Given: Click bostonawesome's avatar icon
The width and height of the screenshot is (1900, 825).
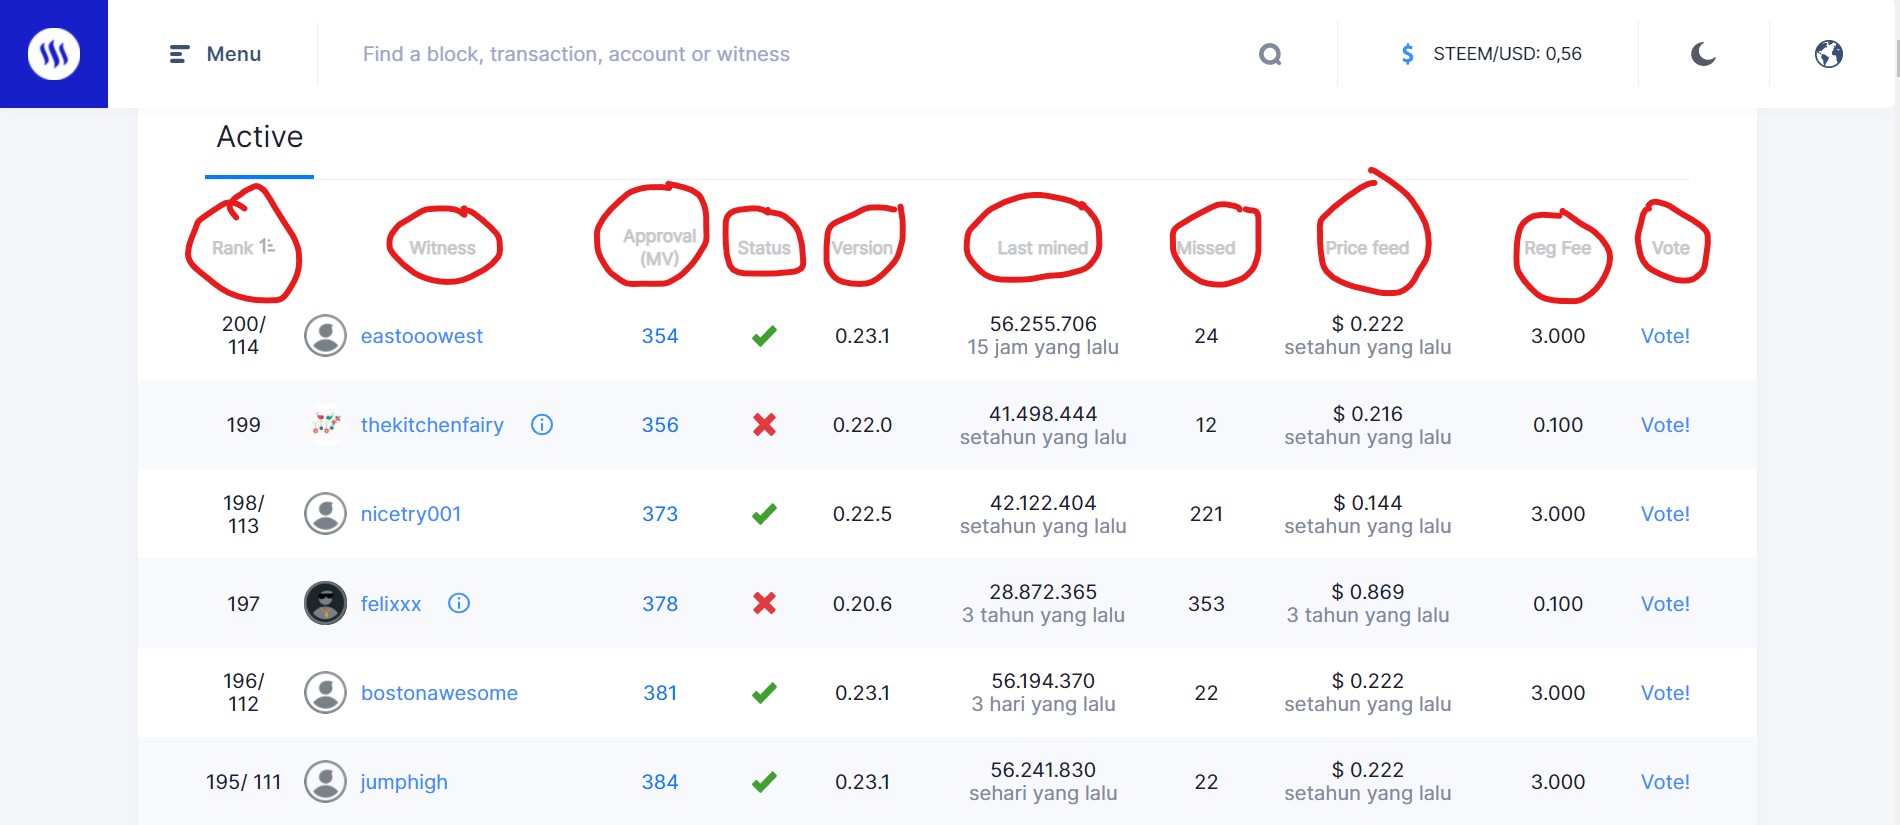Looking at the screenshot, I should click(x=325, y=692).
